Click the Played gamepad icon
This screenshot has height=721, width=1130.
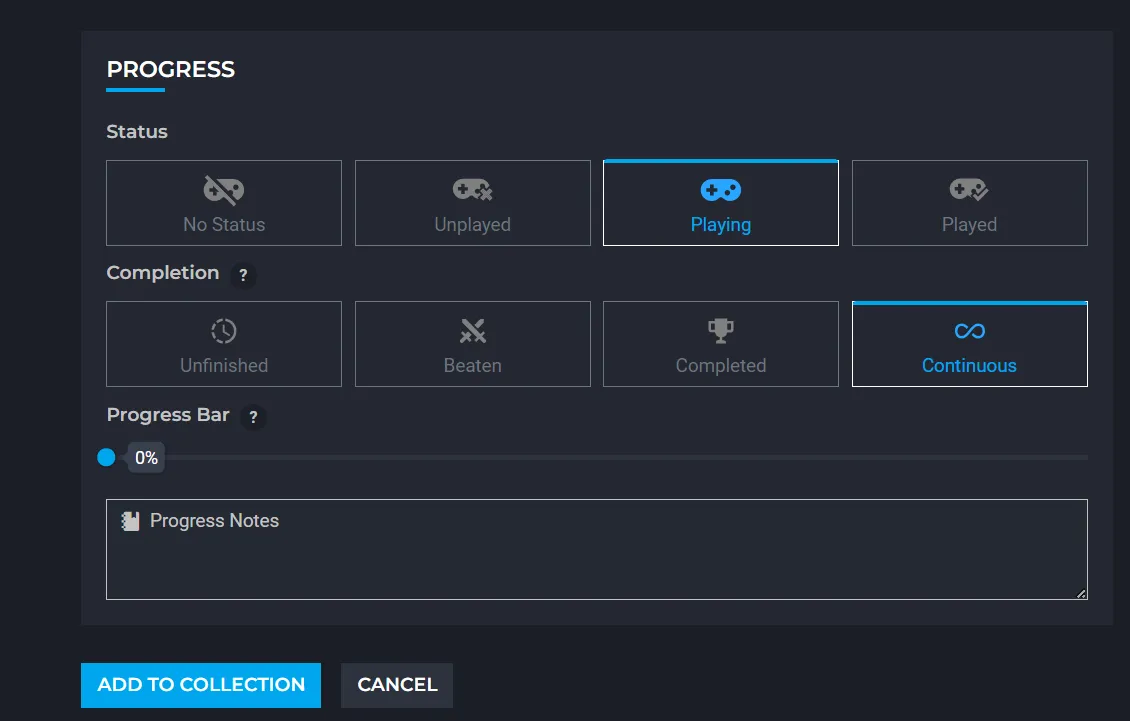tap(968, 189)
